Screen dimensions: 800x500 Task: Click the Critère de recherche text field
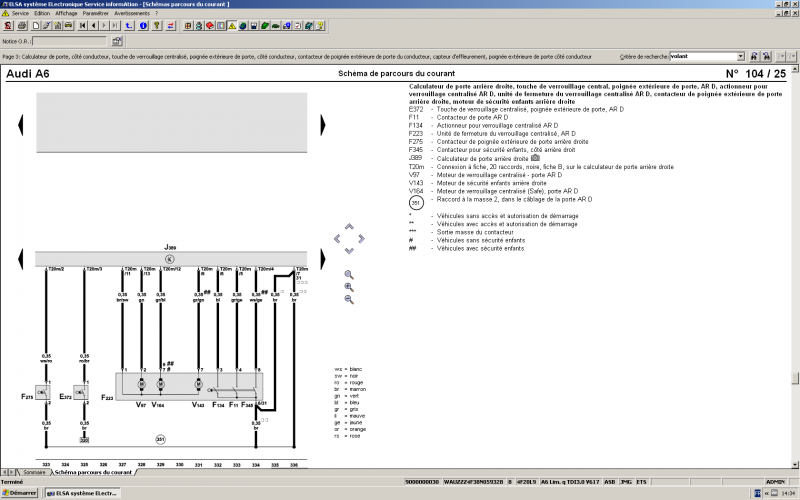coord(703,57)
